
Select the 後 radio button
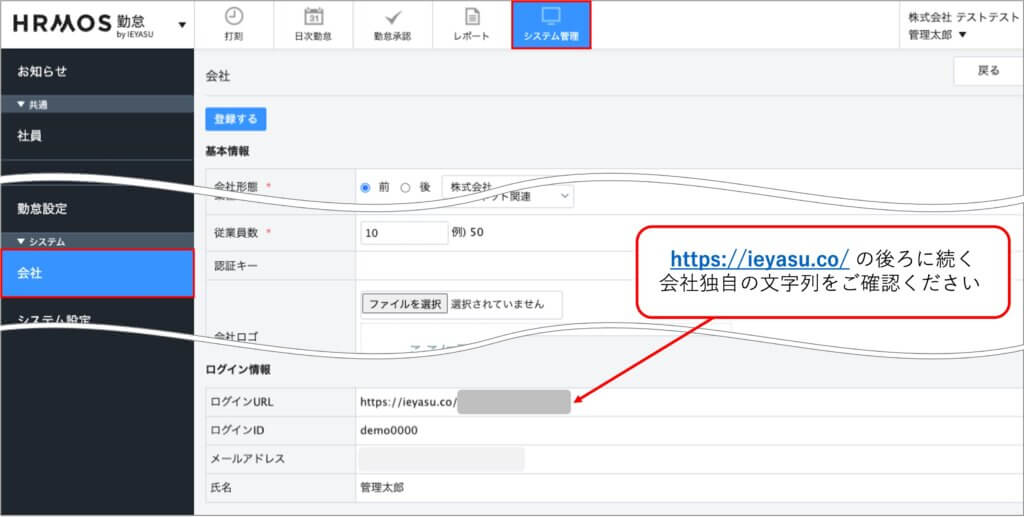405,187
